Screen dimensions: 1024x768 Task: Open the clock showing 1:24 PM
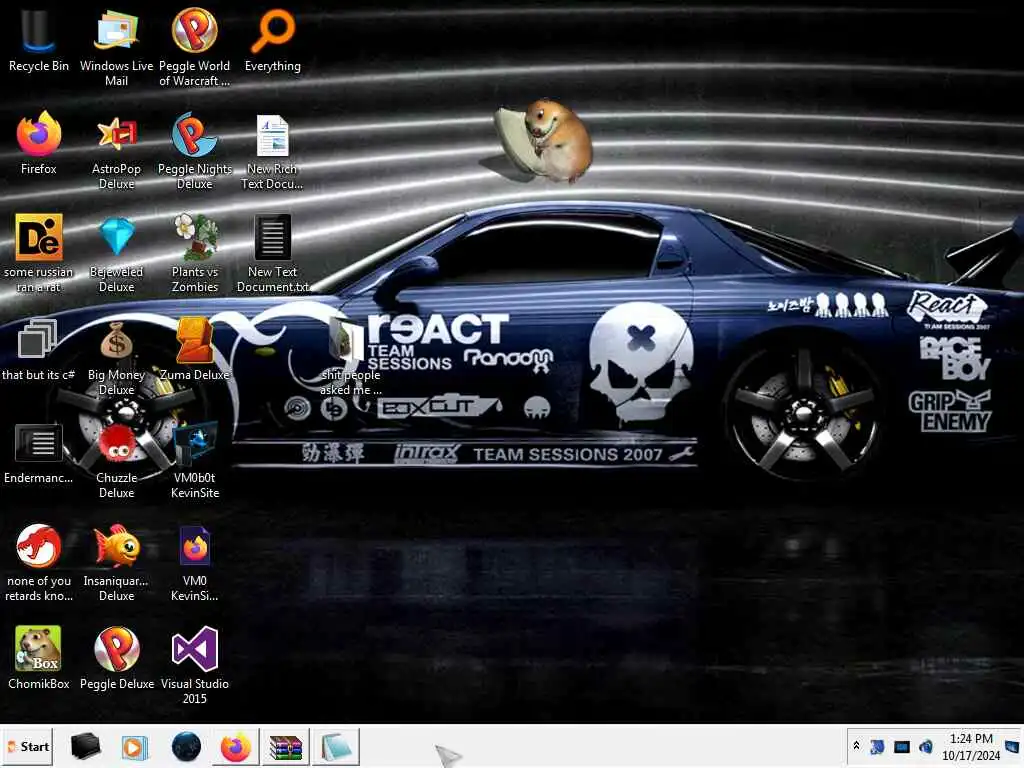[970, 746]
